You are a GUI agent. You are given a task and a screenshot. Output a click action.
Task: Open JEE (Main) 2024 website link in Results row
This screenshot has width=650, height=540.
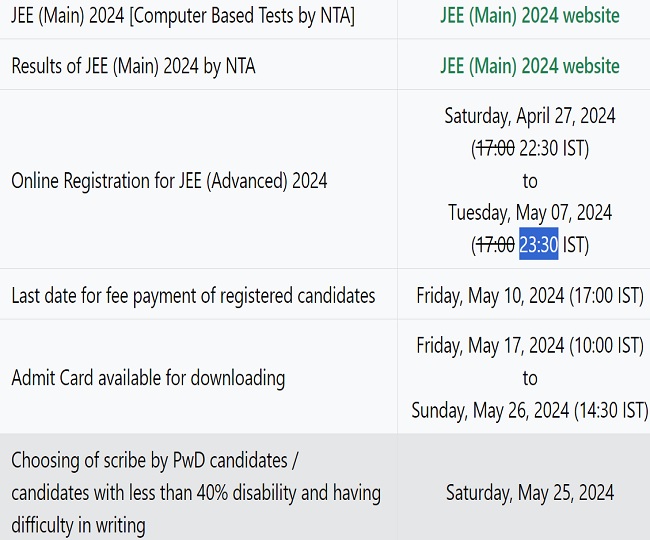[x=529, y=66]
